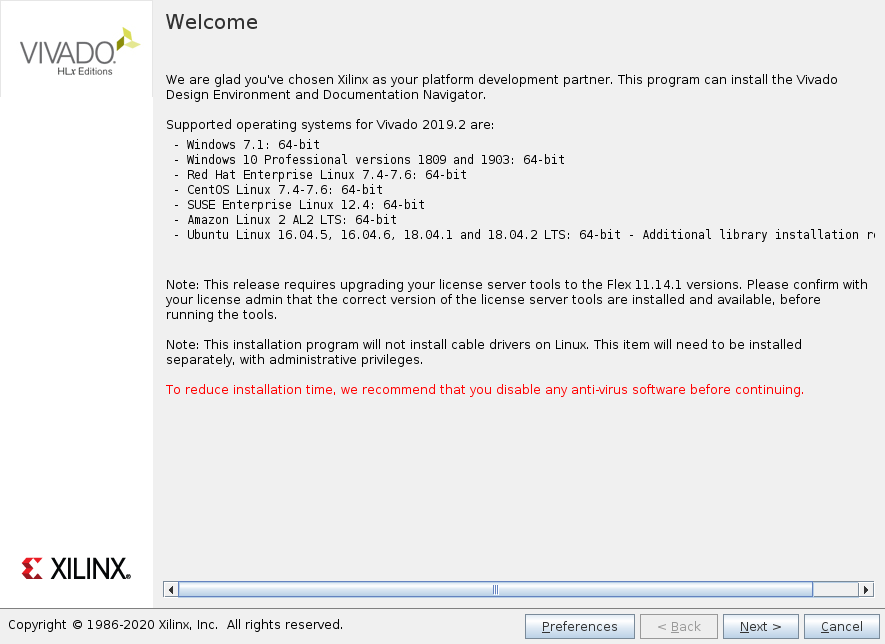Click 'Supported operating systems for Vivado 2019.2' text
The height and width of the screenshot is (644, 885).
[330, 125]
